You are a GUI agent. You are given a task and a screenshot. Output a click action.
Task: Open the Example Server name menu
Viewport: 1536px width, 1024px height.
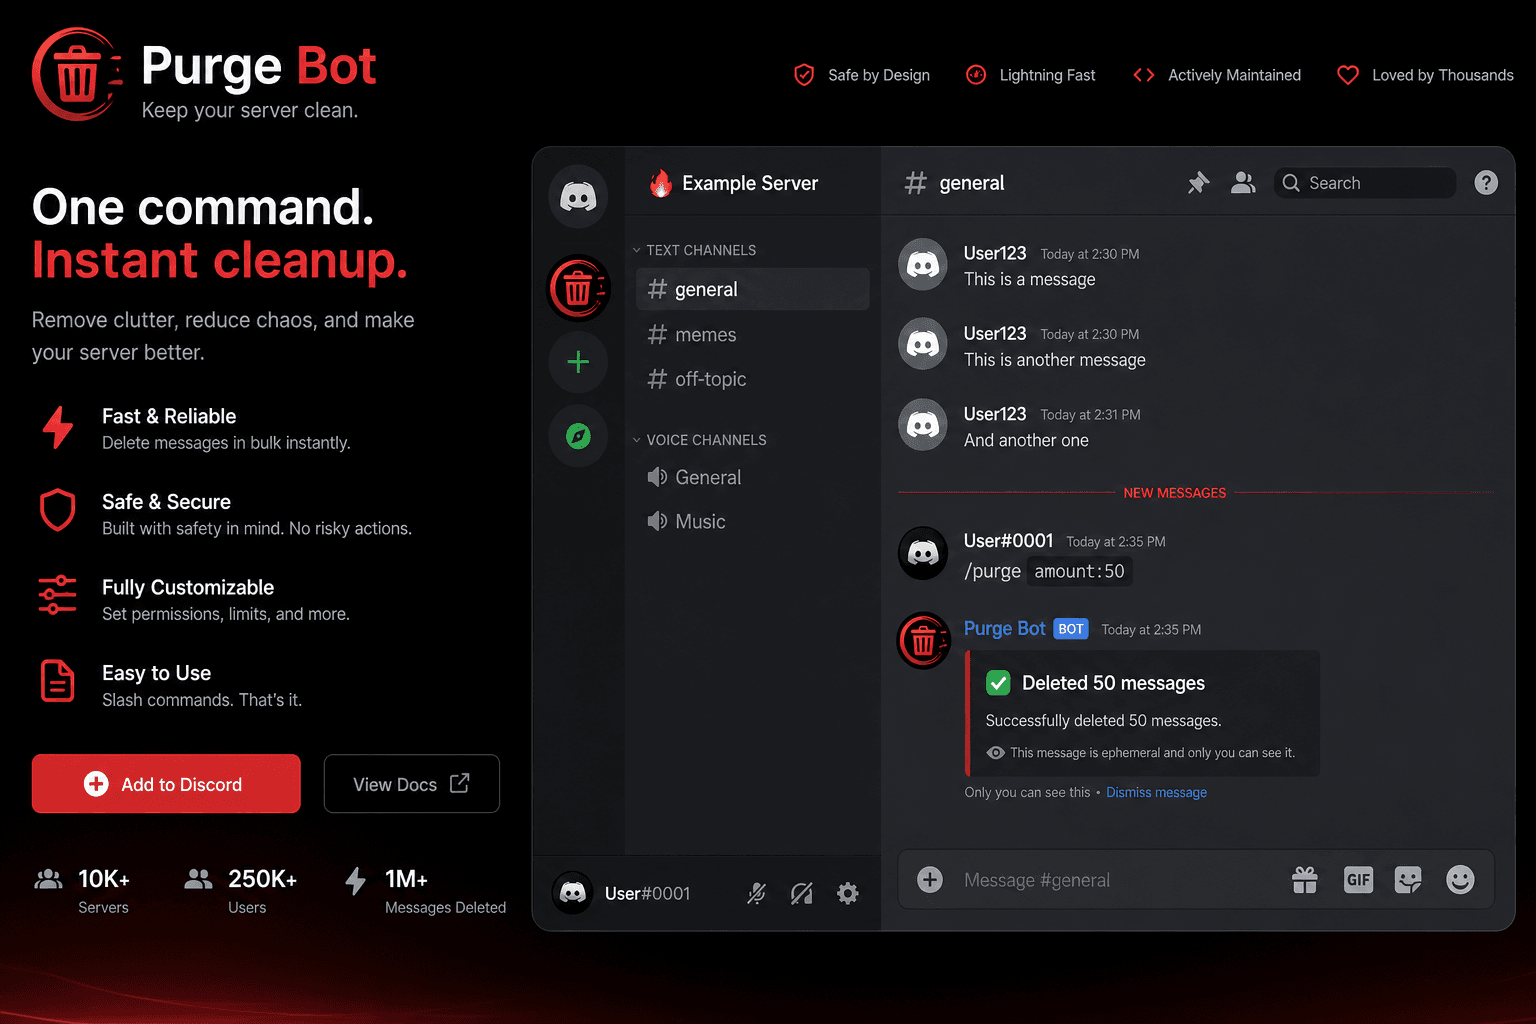[x=750, y=183]
